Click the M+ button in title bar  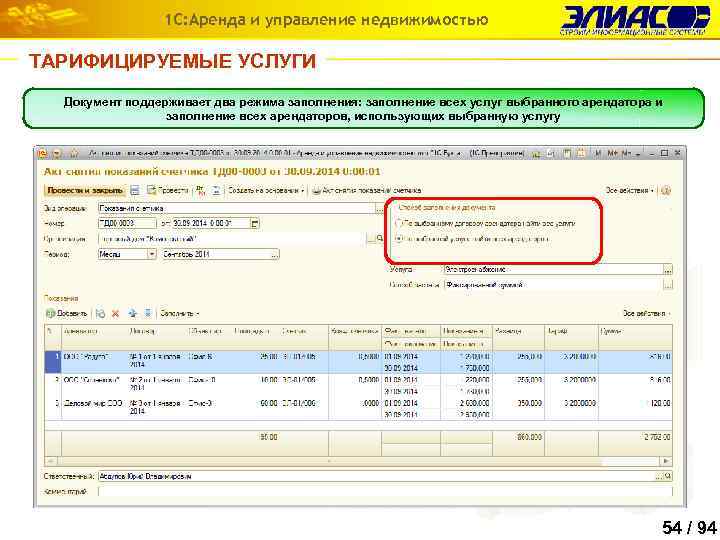[x=613, y=153]
